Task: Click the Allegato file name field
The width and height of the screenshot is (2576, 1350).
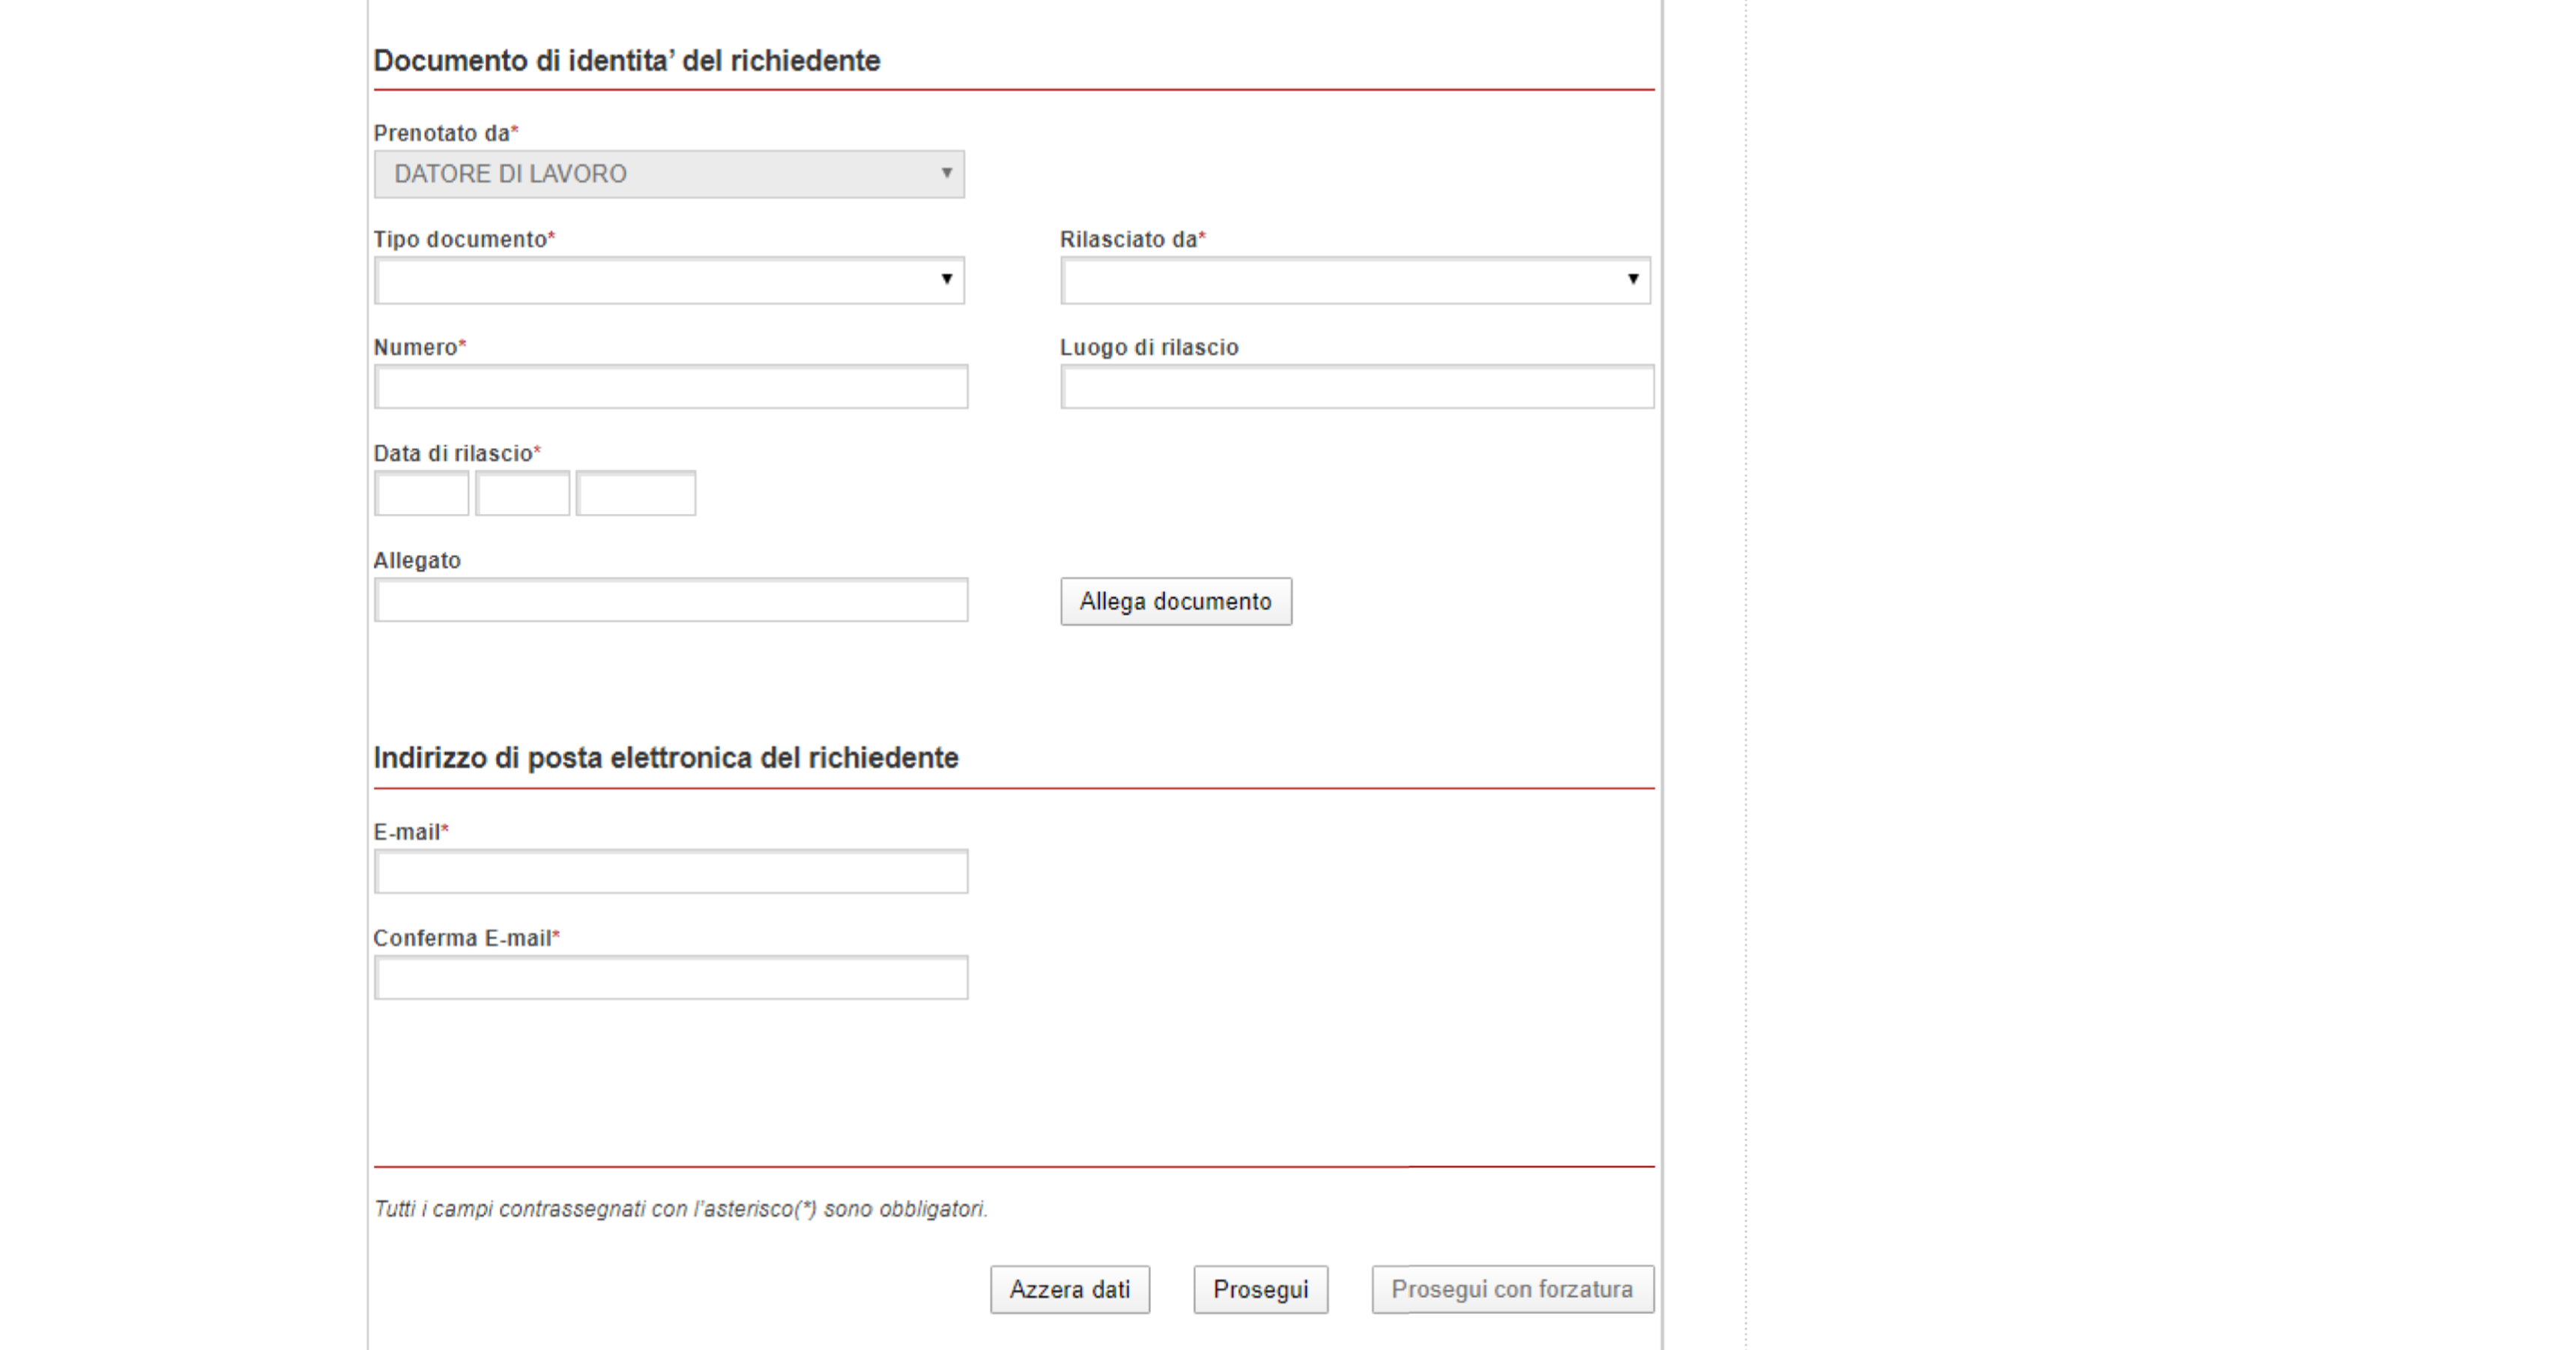Action: tap(670, 600)
